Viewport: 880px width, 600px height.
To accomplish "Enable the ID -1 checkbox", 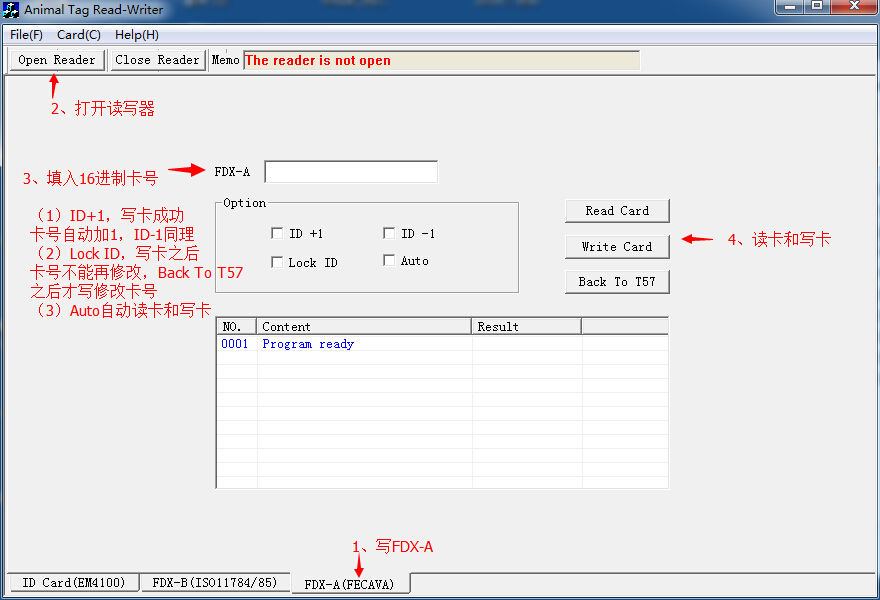I will coord(389,234).
